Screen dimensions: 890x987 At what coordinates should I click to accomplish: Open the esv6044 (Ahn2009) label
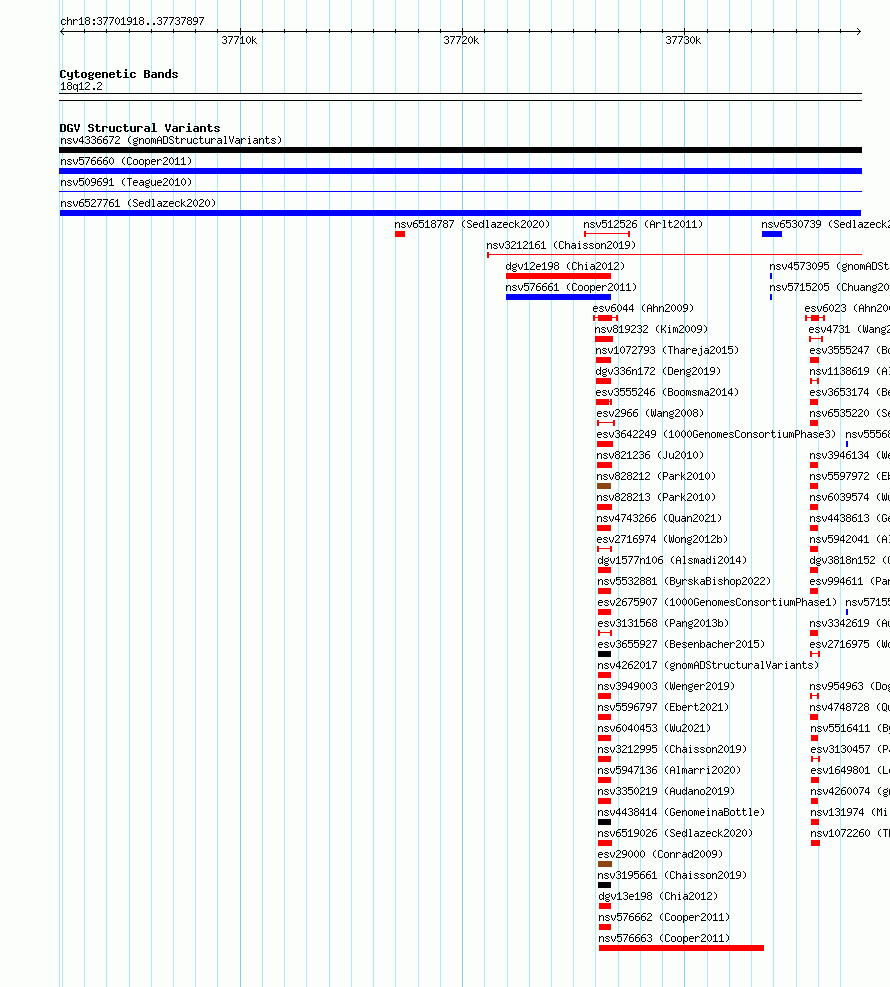tap(643, 308)
